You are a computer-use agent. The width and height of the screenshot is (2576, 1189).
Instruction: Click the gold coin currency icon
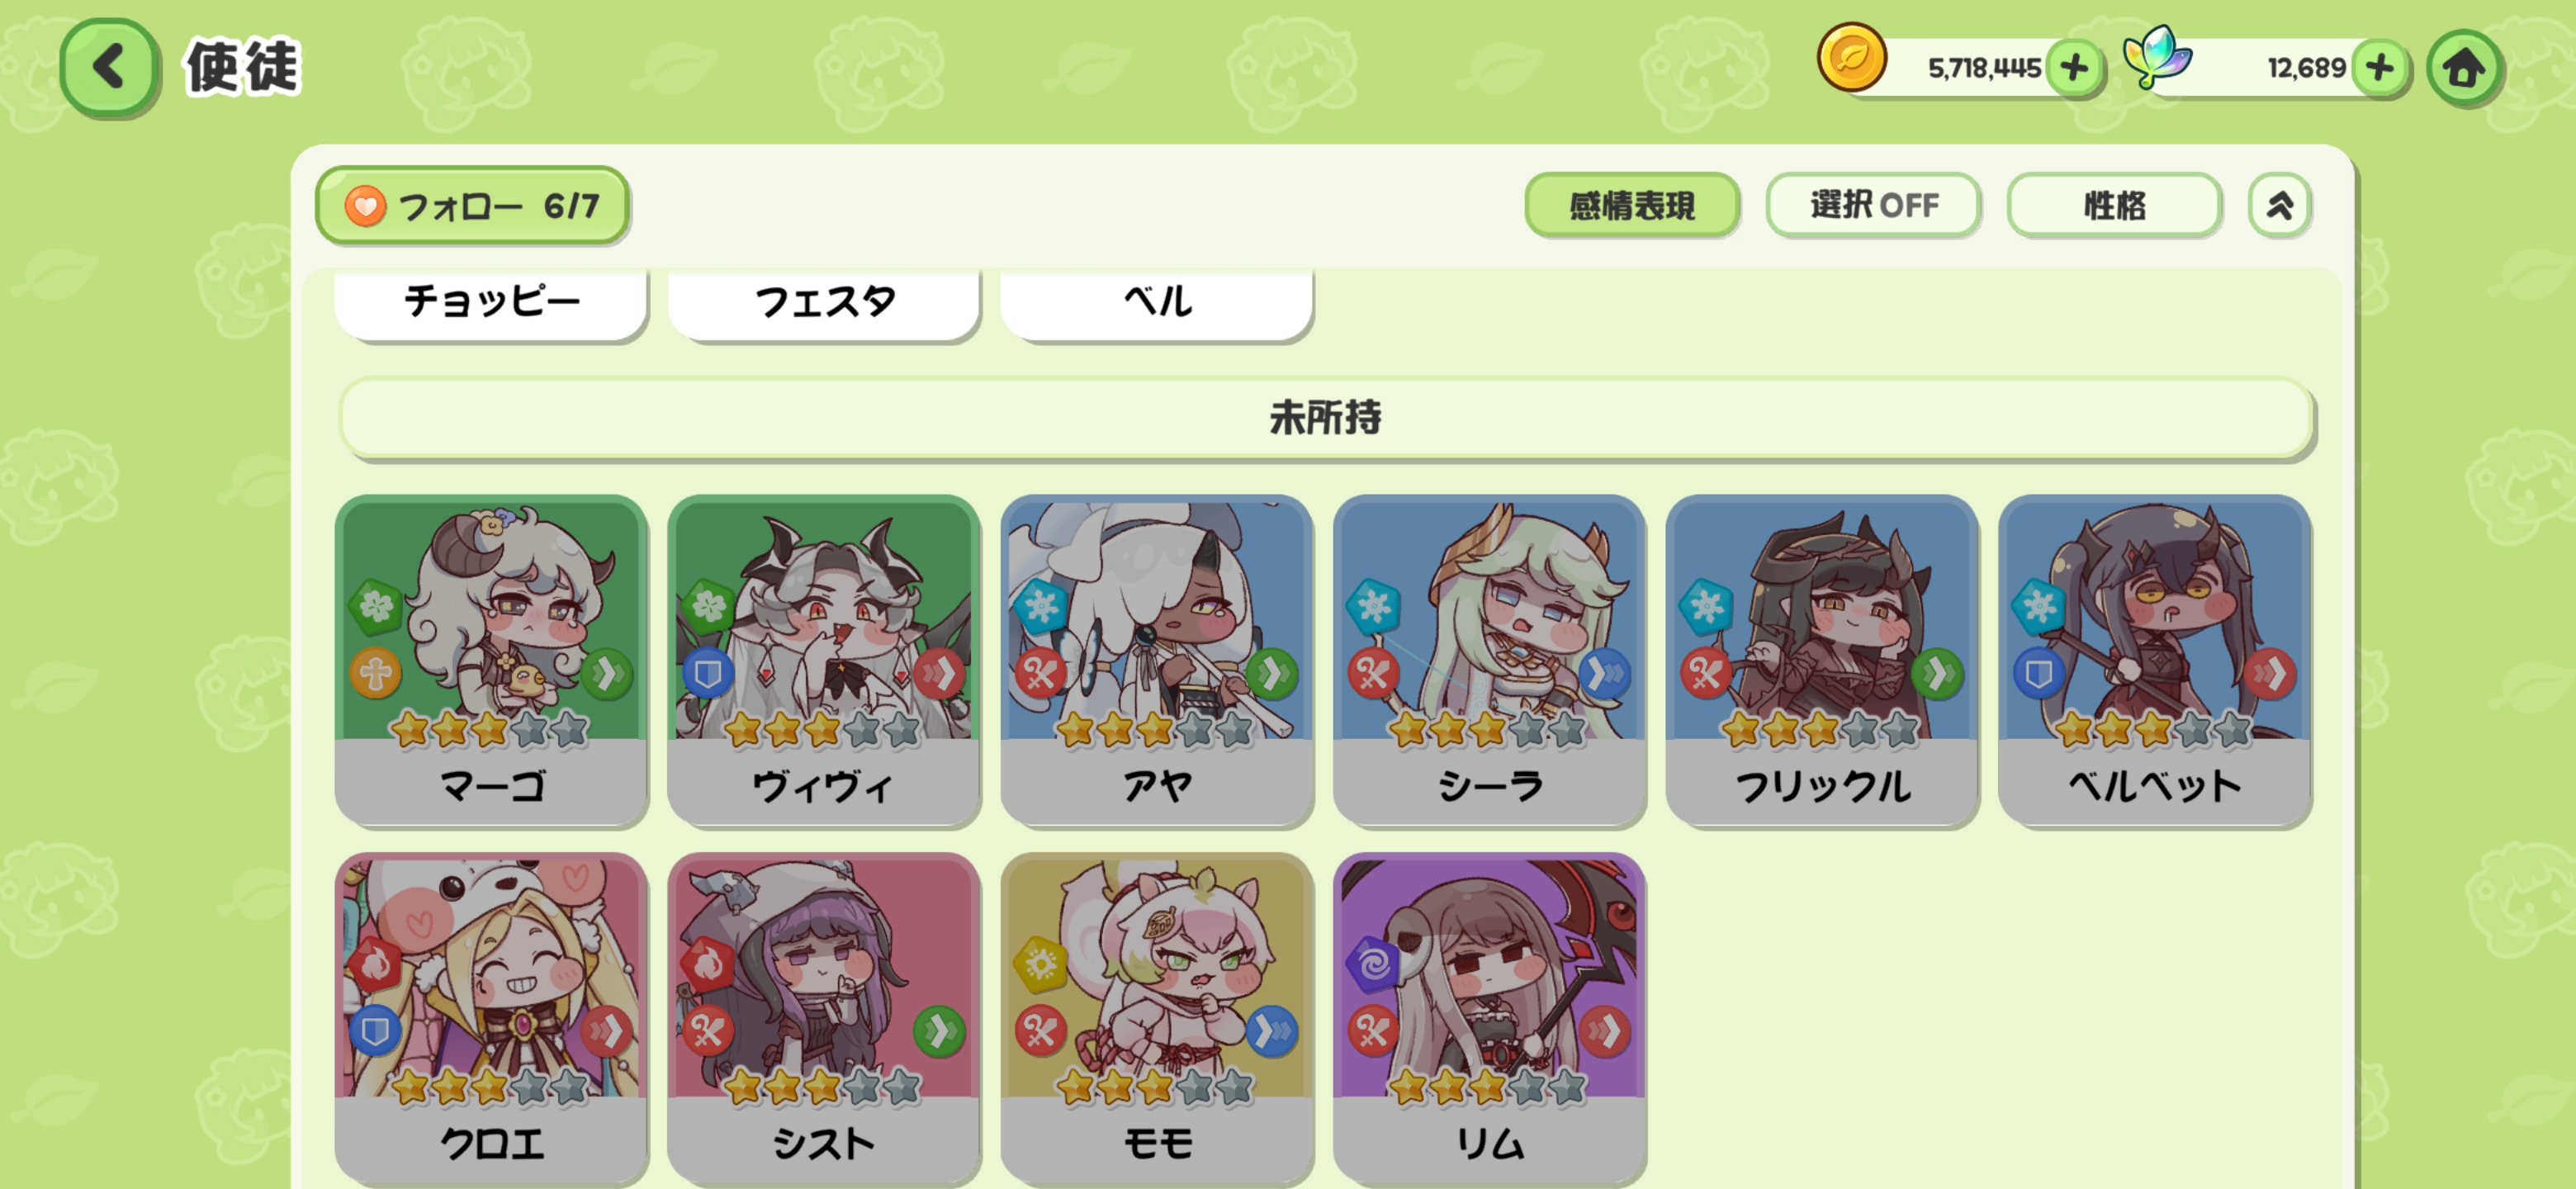pyautogui.click(x=1851, y=58)
